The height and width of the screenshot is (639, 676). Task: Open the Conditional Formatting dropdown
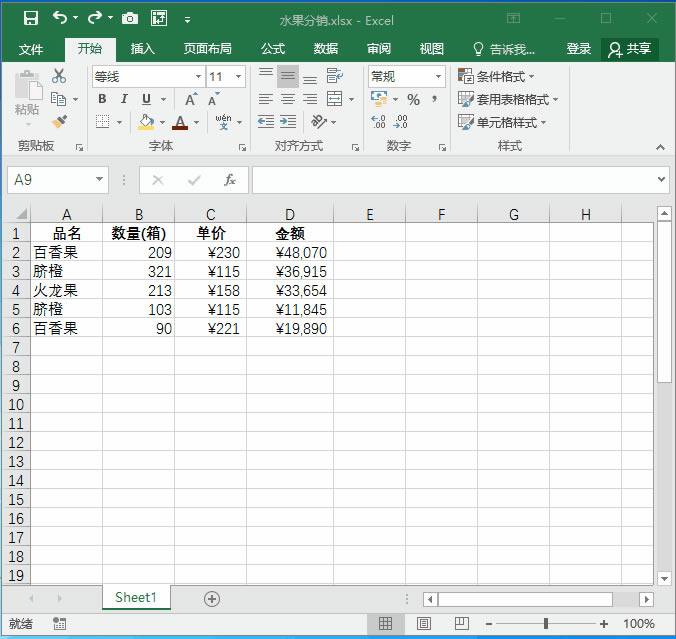[x=497, y=77]
